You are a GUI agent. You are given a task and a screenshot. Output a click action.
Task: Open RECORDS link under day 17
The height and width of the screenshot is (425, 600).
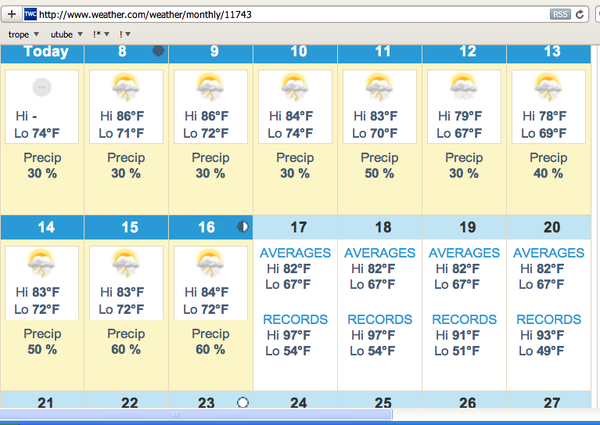point(295,319)
